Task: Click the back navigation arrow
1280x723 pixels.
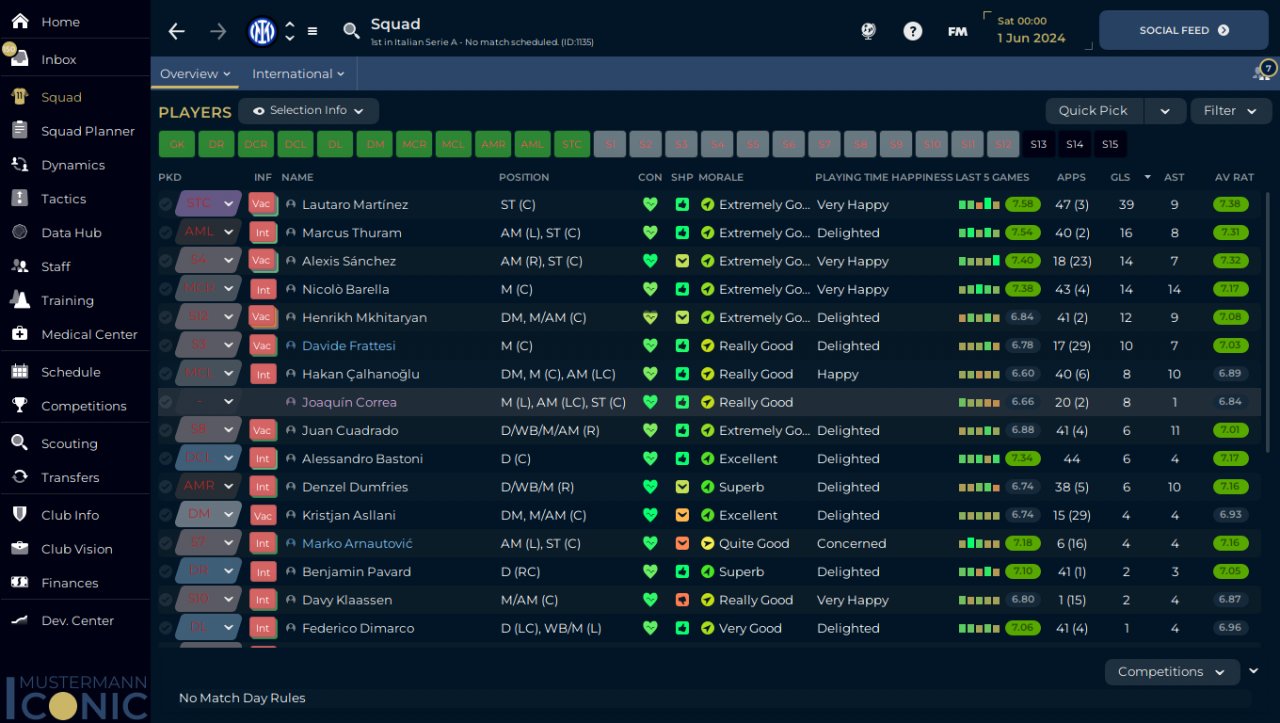Action: [177, 31]
